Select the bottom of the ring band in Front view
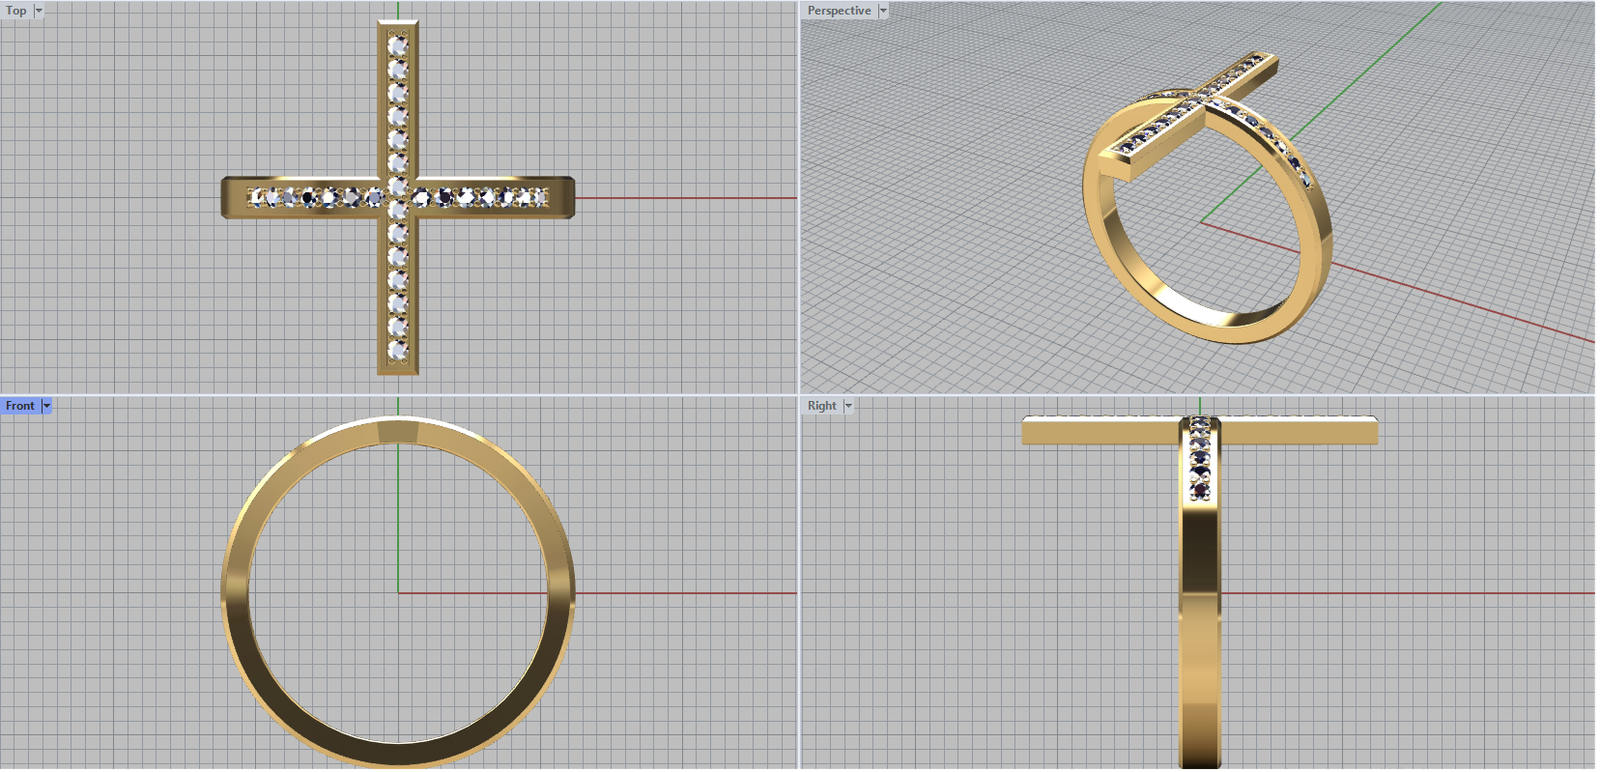 (398, 753)
